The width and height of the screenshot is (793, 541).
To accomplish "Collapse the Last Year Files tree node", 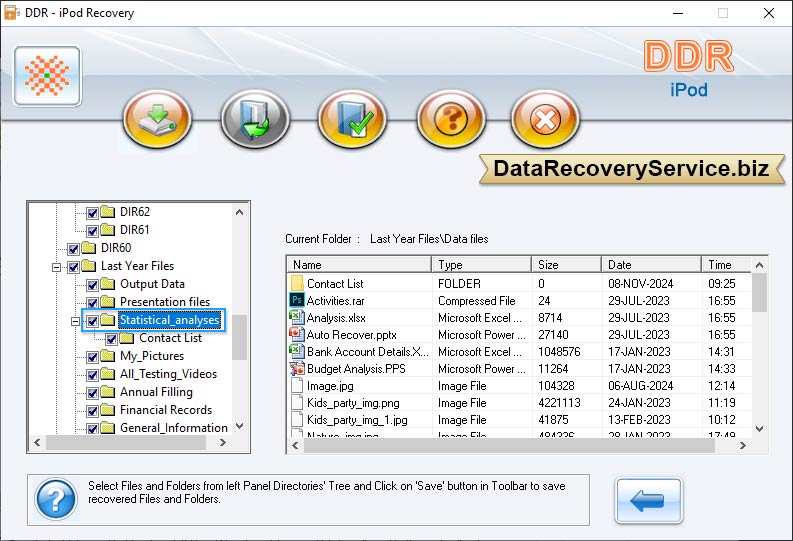I will point(57,267).
